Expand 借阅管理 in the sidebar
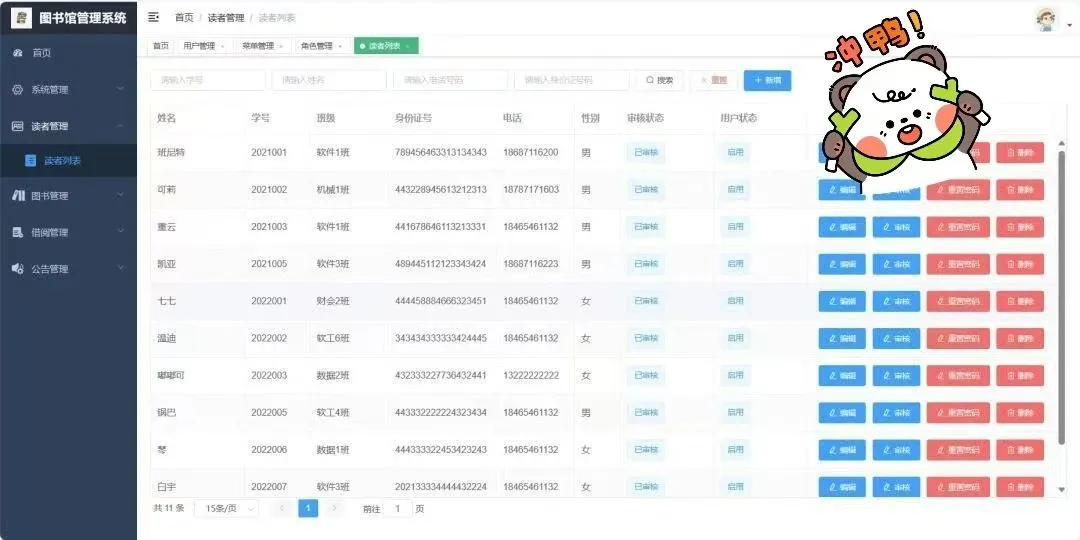The image size is (1080, 540). tap(68, 232)
